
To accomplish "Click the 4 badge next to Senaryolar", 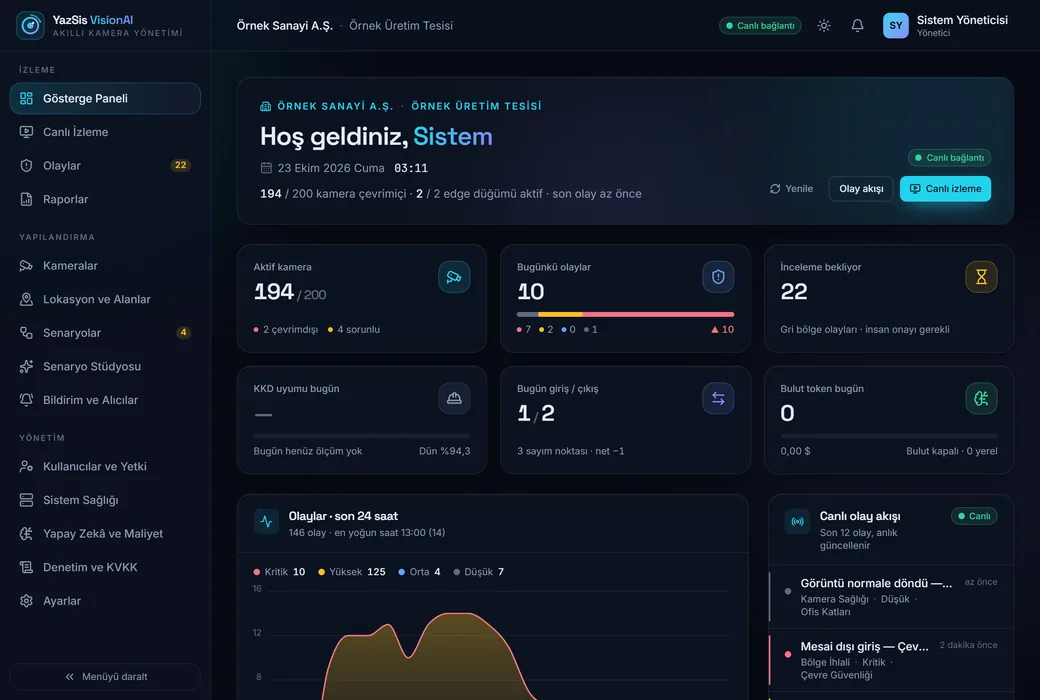I will [x=184, y=332].
